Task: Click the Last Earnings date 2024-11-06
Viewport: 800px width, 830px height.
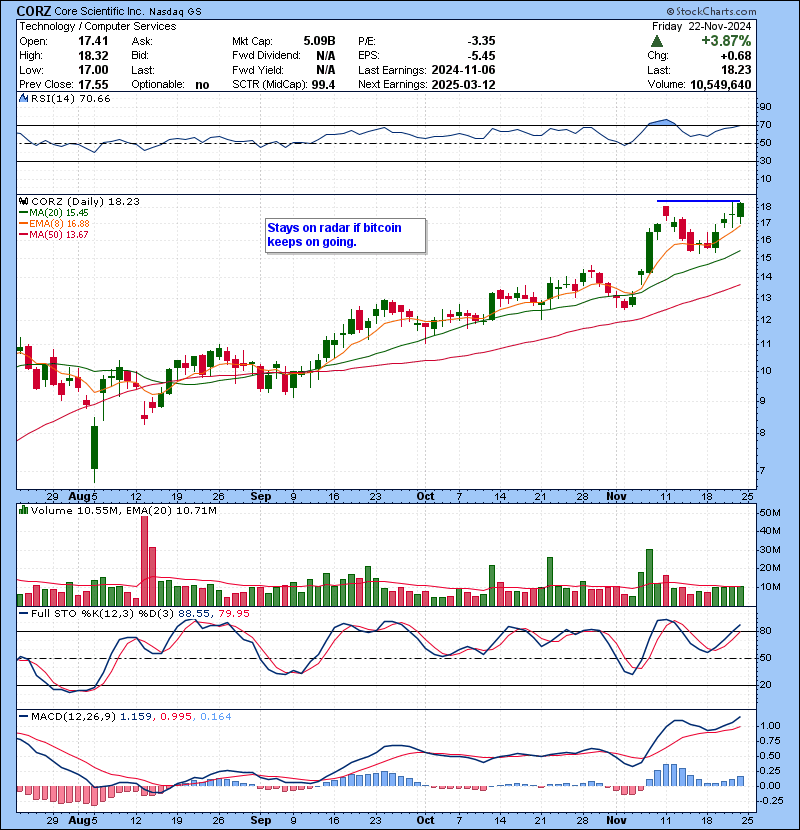Action: click(463, 70)
